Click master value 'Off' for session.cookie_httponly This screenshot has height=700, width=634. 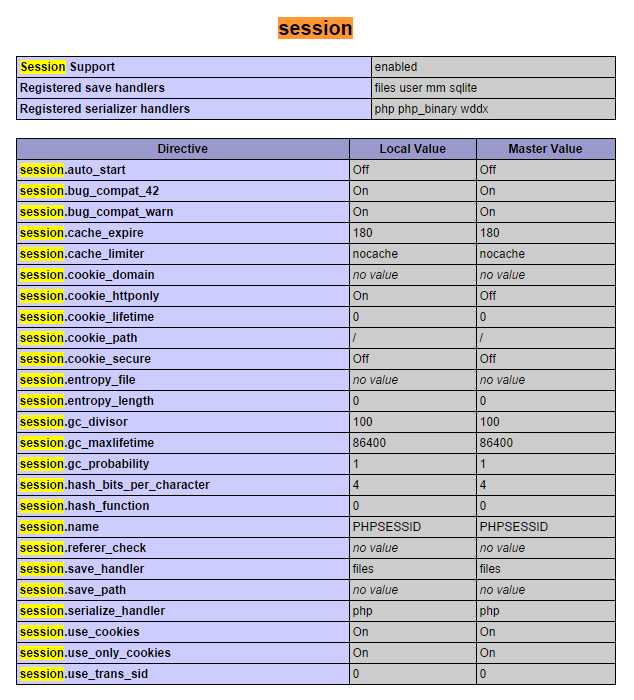[x=488, y=296]
